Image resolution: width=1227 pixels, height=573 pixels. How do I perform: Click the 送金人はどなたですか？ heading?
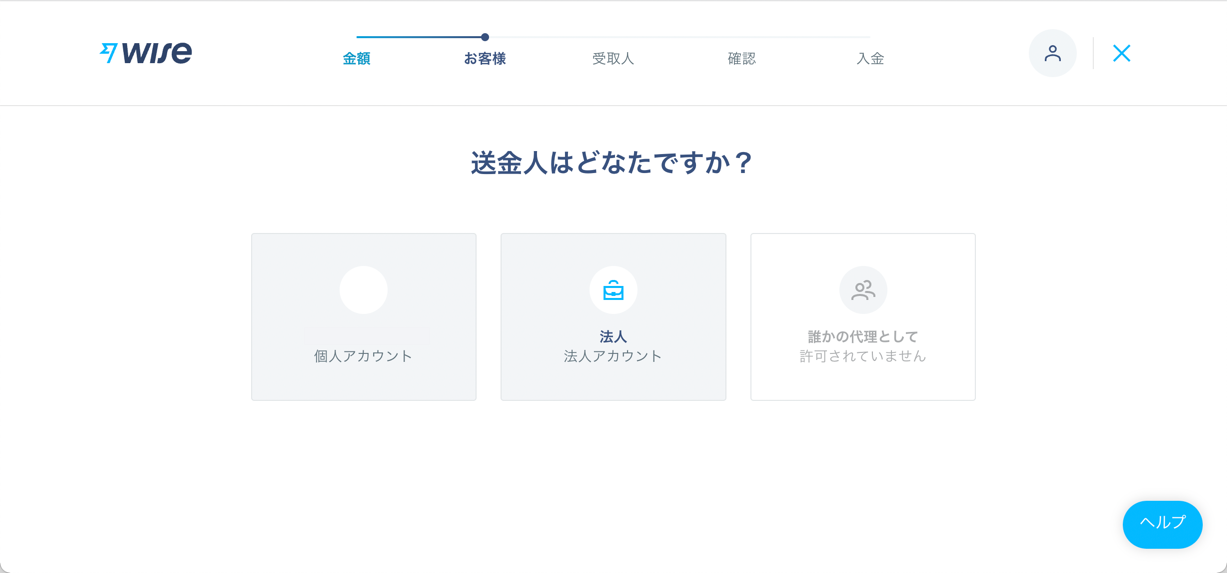(x=613, y=163)
